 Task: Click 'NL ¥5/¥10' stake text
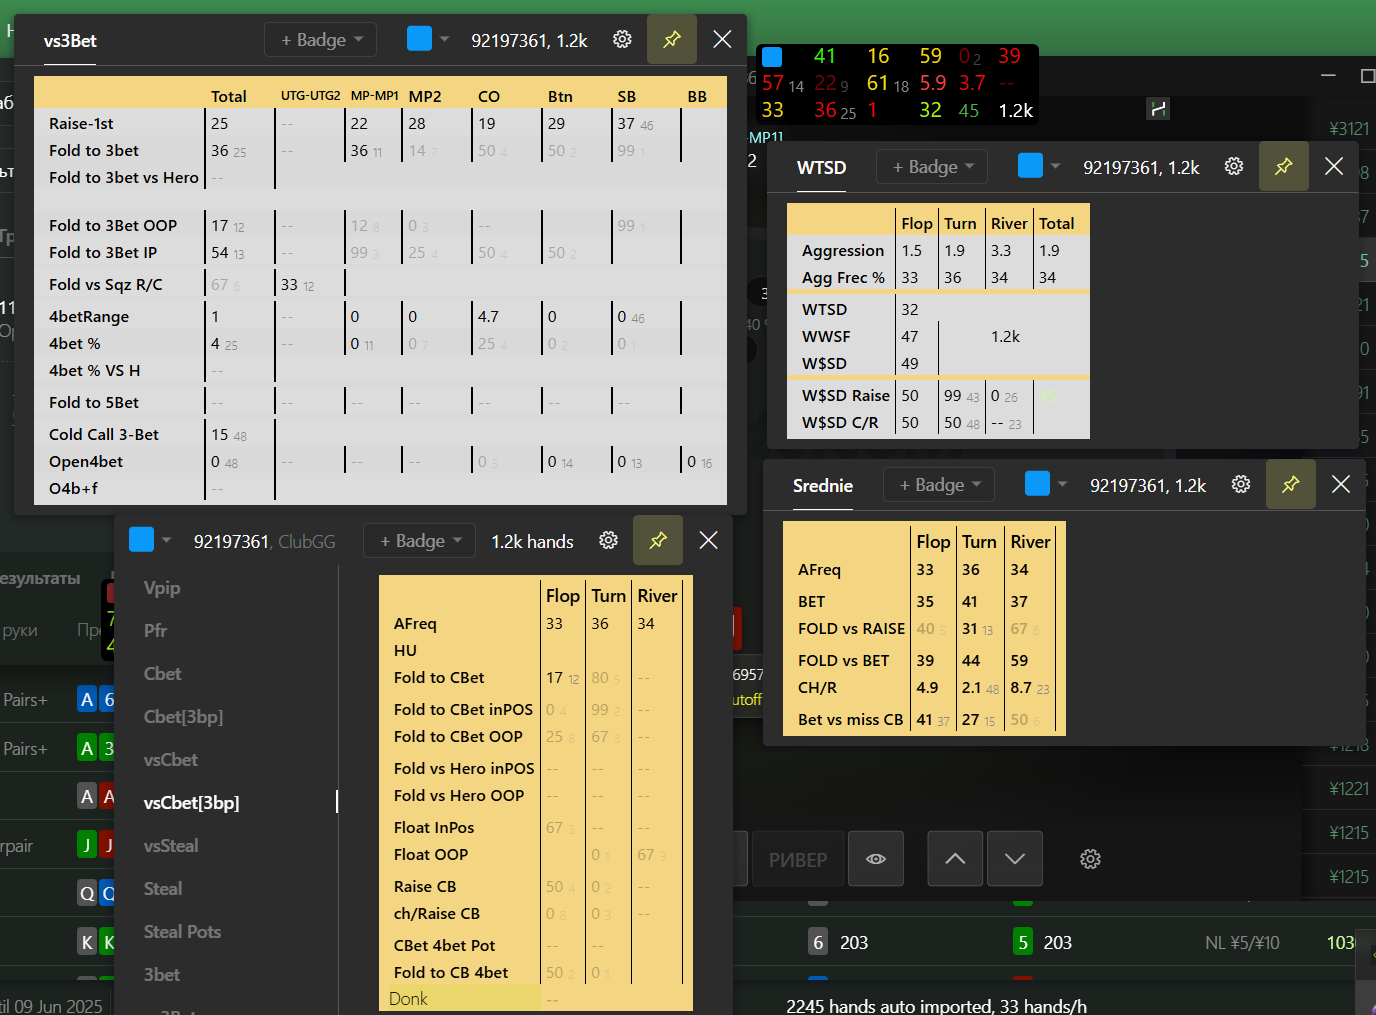[1242, 943]
